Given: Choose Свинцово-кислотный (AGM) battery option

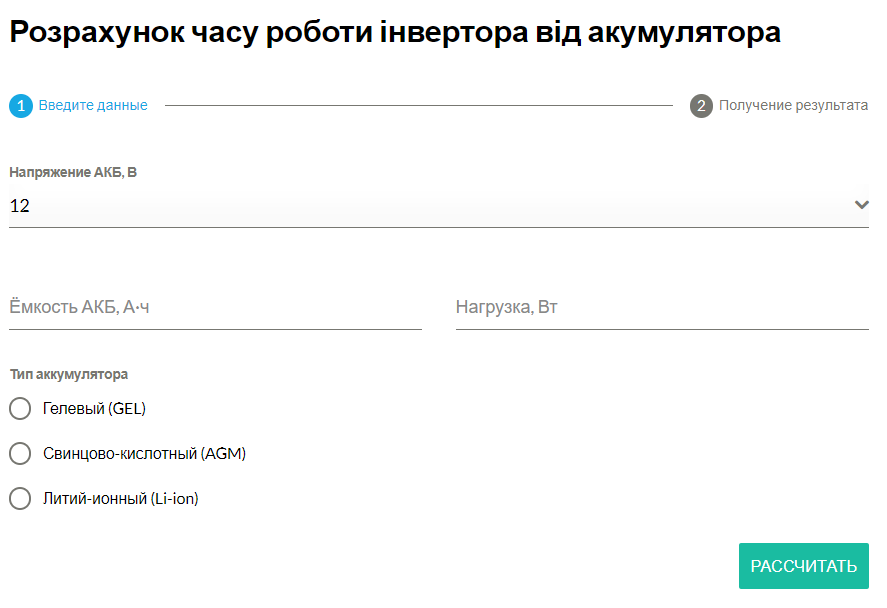Looking at the screenshot, I should 18,453.
